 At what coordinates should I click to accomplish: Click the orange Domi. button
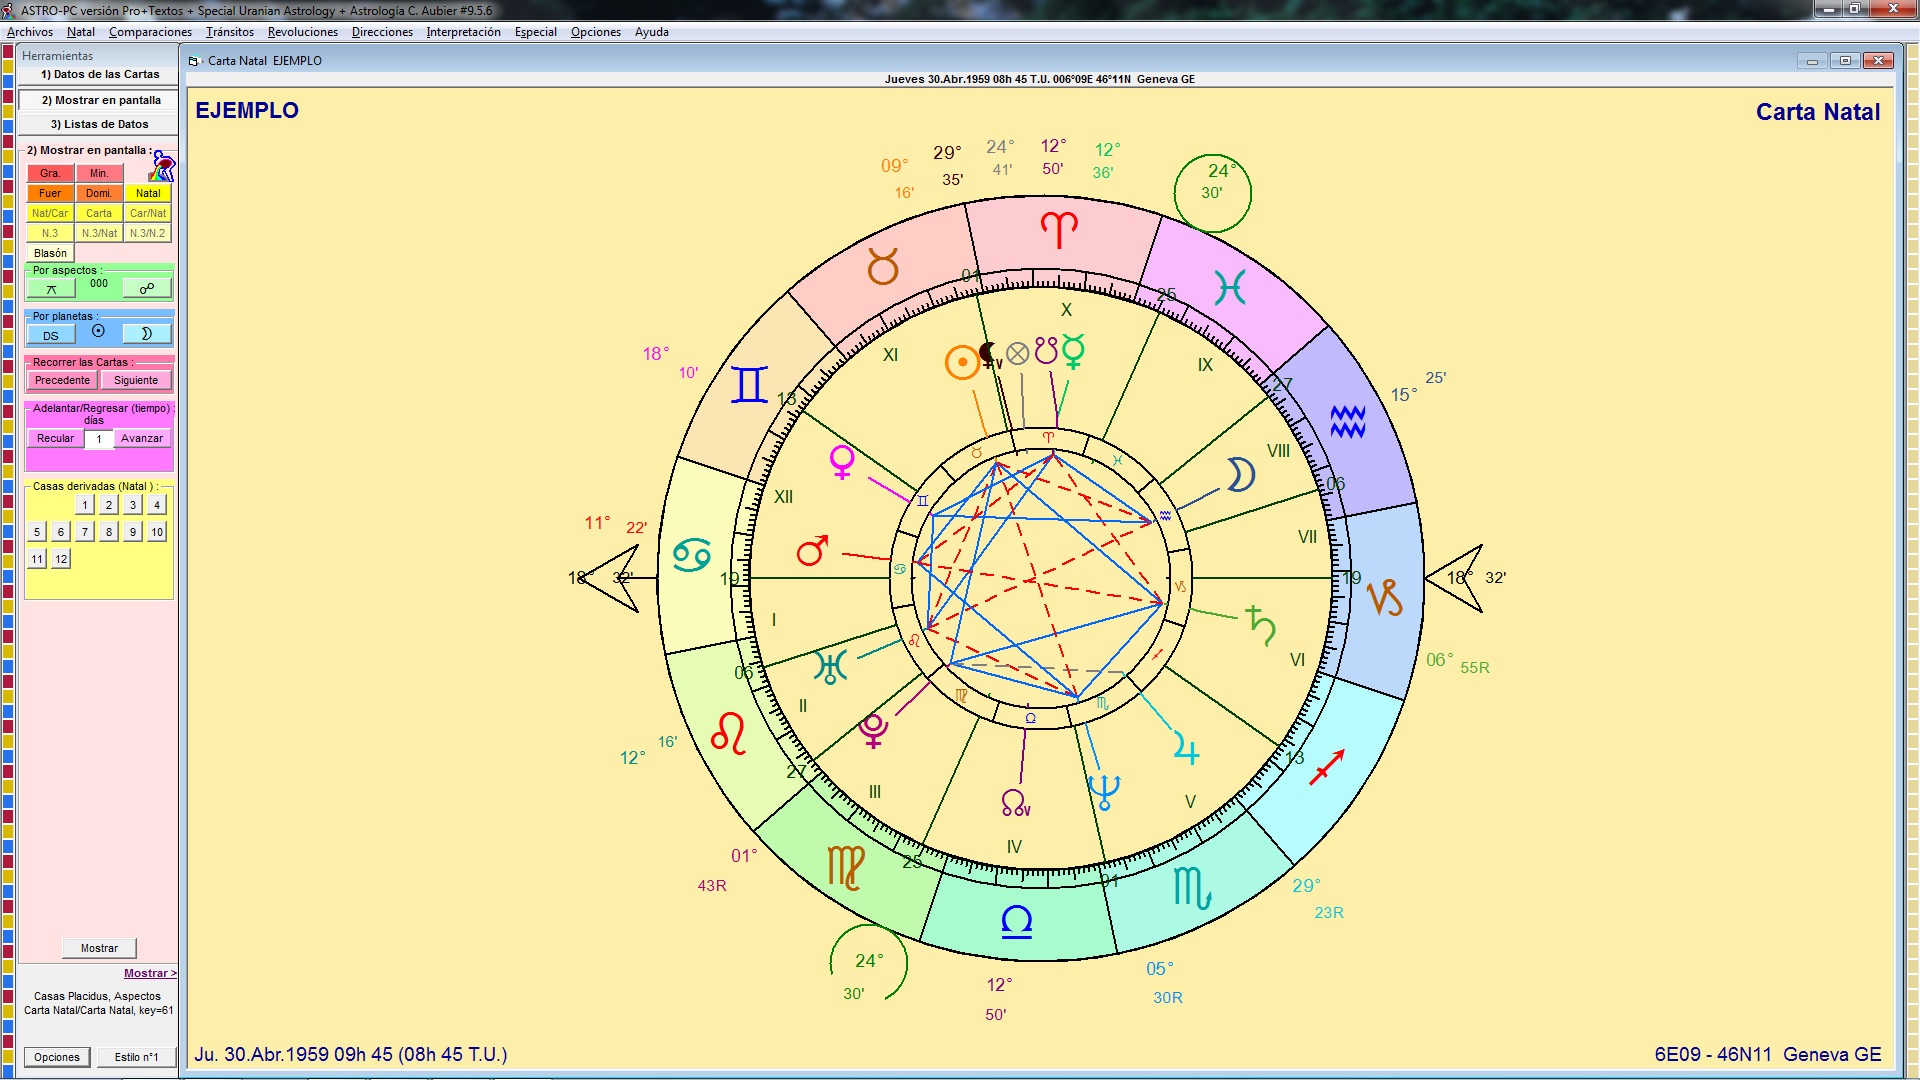pyautogui.click(x=99, y=193)
